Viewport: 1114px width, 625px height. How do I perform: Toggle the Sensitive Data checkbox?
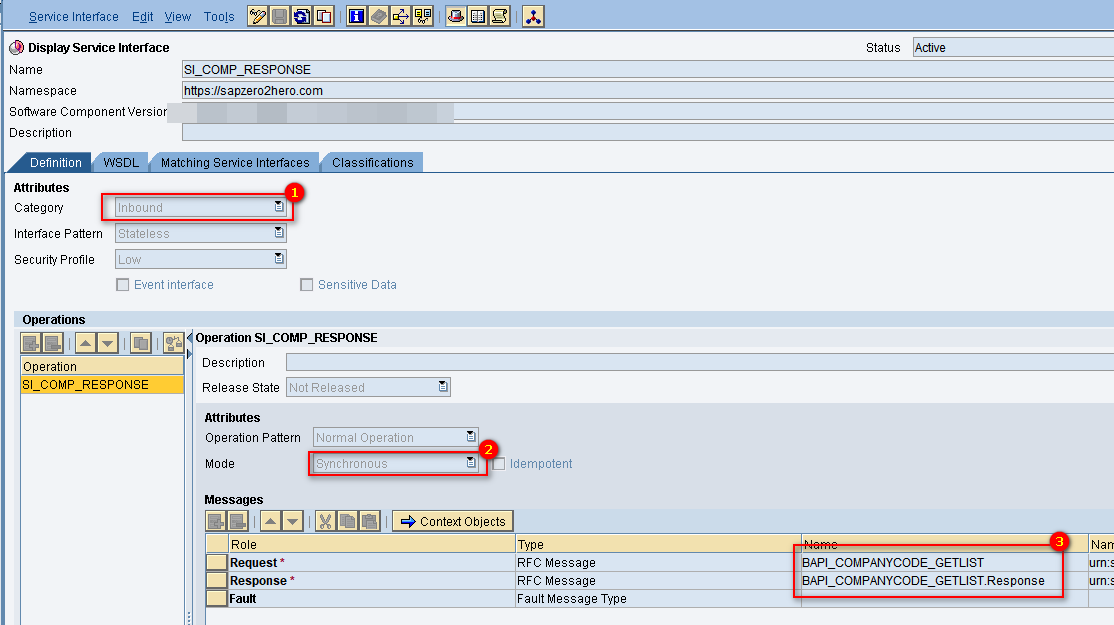[307, 285]
